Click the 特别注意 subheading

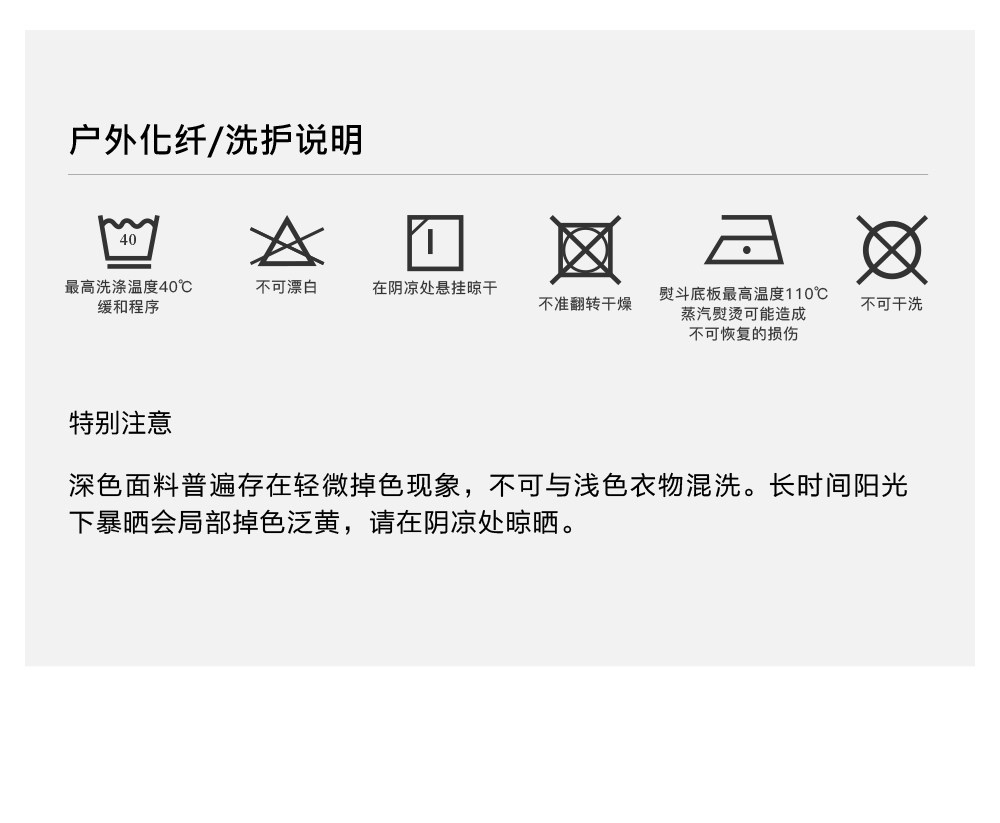121,422
